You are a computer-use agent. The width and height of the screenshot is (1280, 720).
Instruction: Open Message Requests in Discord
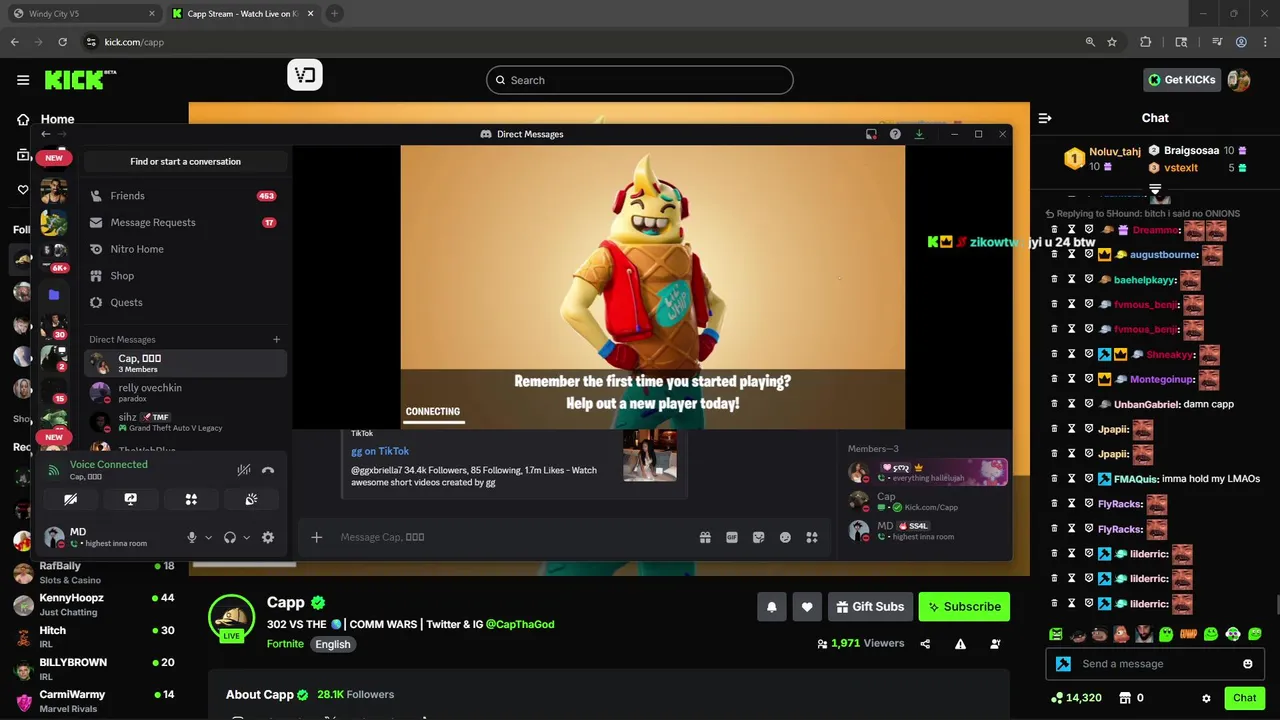pos(185,222)
